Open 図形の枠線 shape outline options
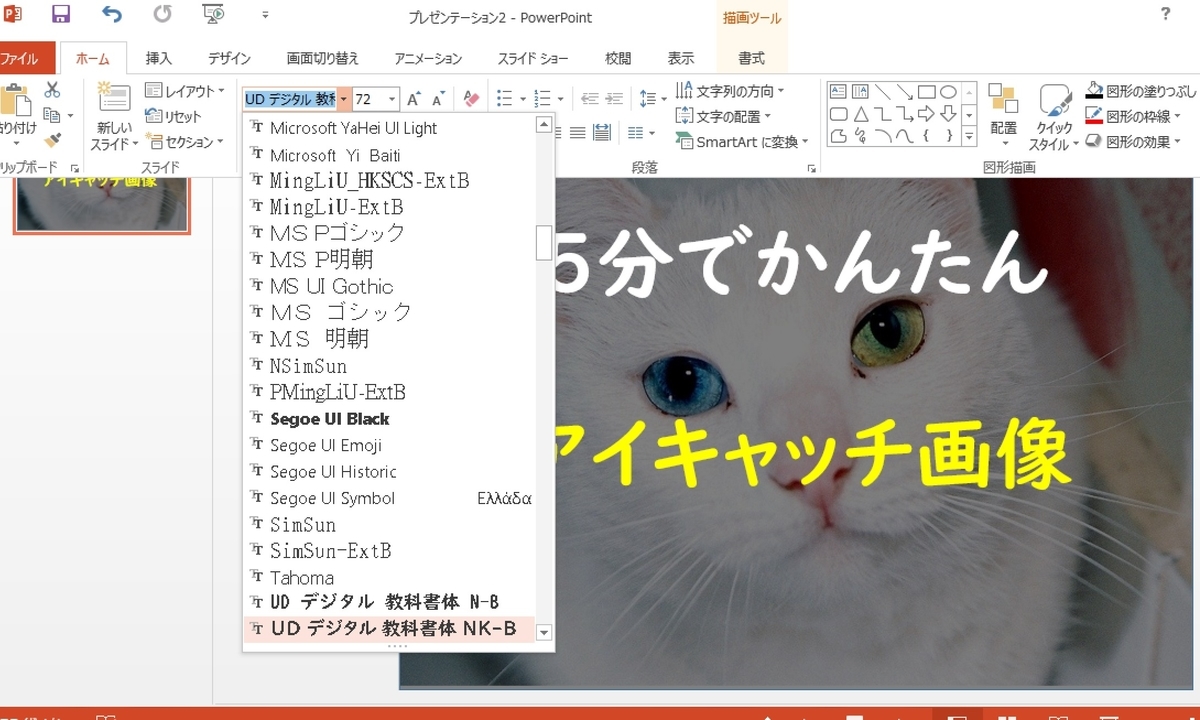The image size is (1200, 720). pos(1135,116)
